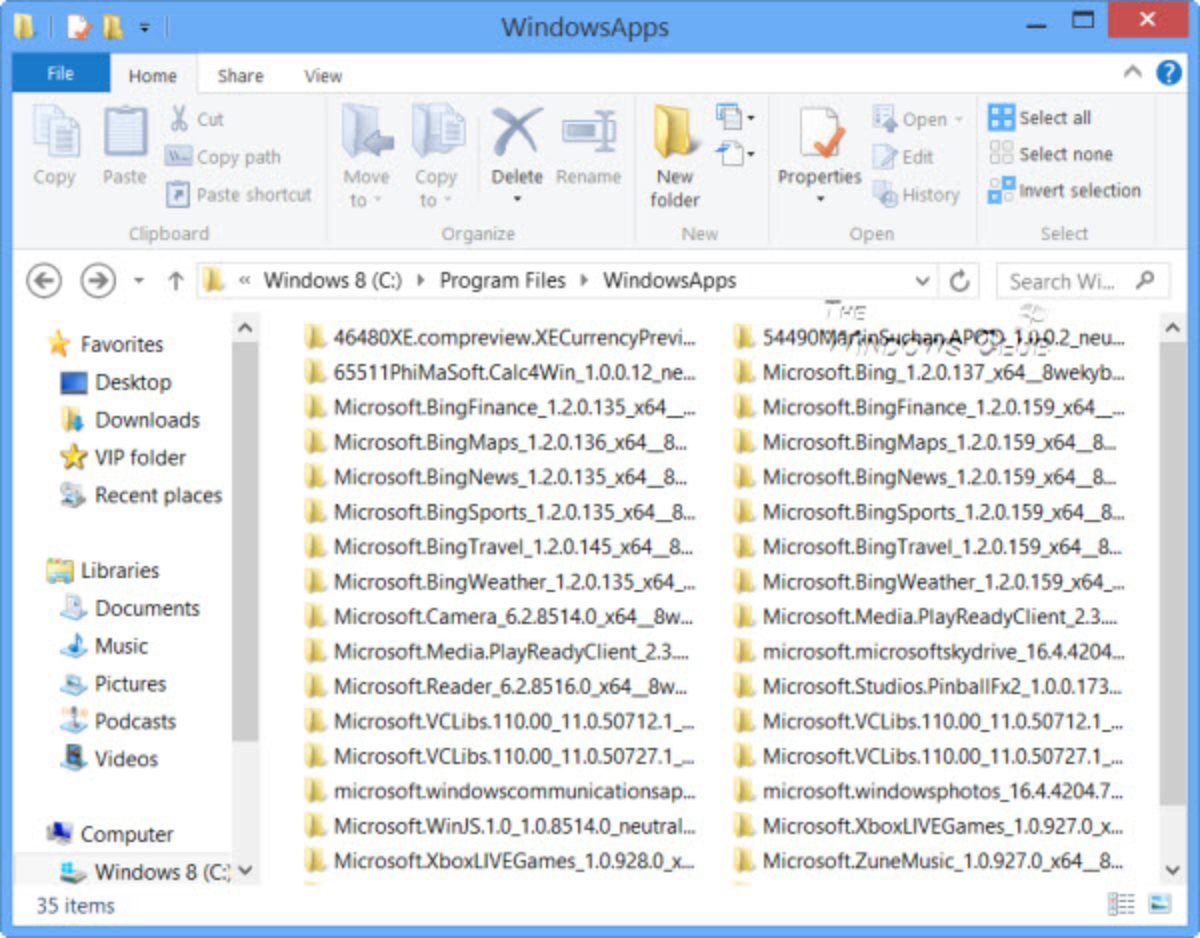Open Customize Quick Access Toolbar dropdown
This screenshot has width=1200, height=938.
pyautogui.click(x=144, y=28)
